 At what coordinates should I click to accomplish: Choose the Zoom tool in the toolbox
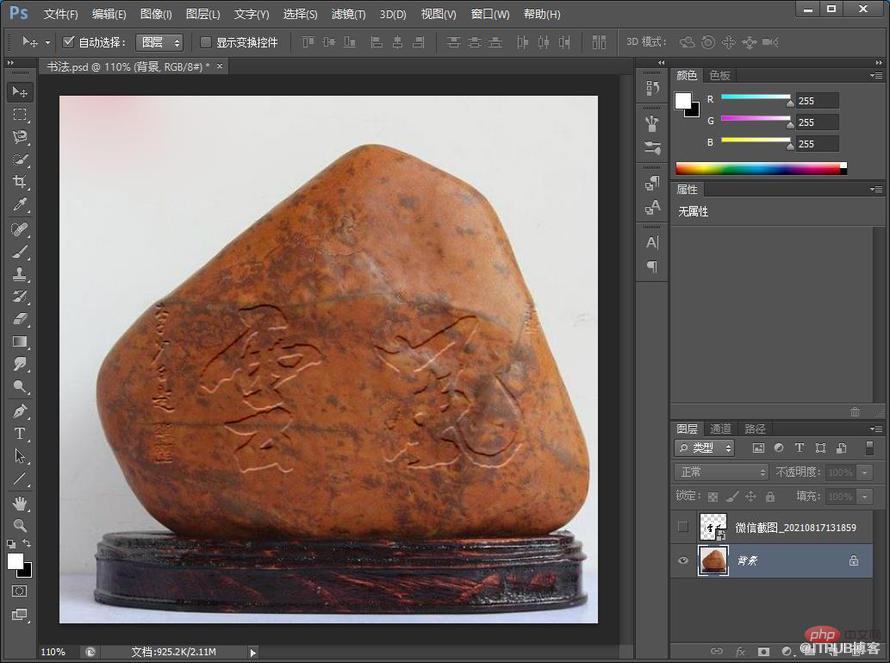pyautogui.click(x=20, y=525)
